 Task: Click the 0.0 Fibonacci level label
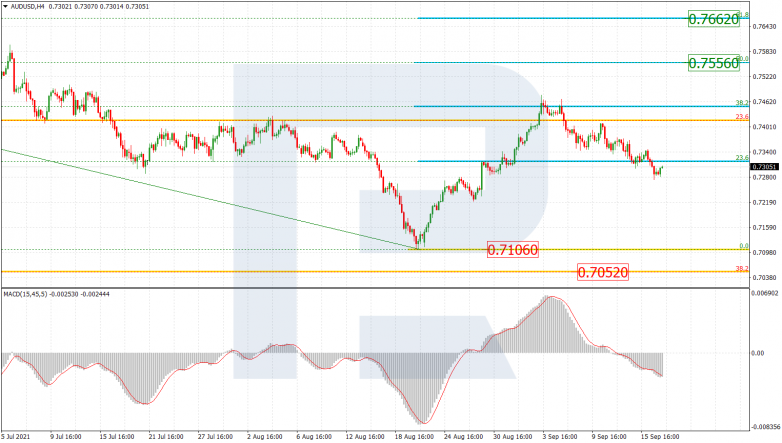coord(744,246)
